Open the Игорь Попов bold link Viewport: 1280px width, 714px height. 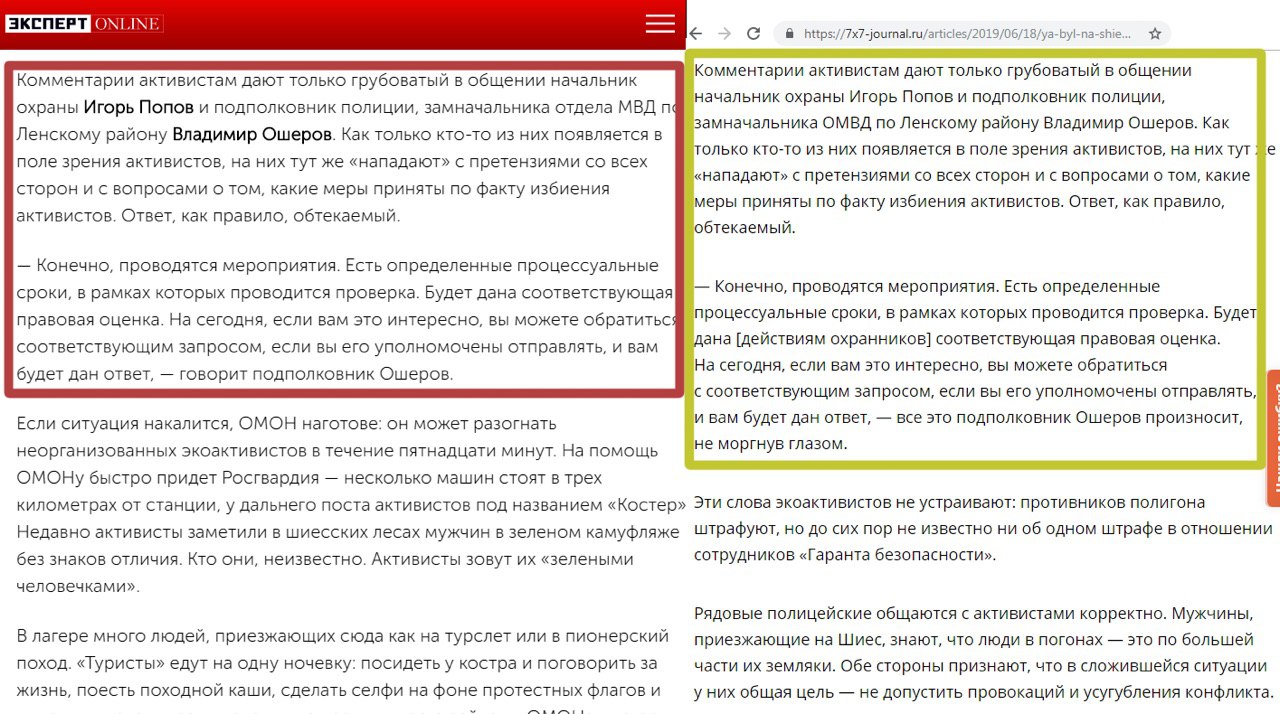click(x=139, y=107)
